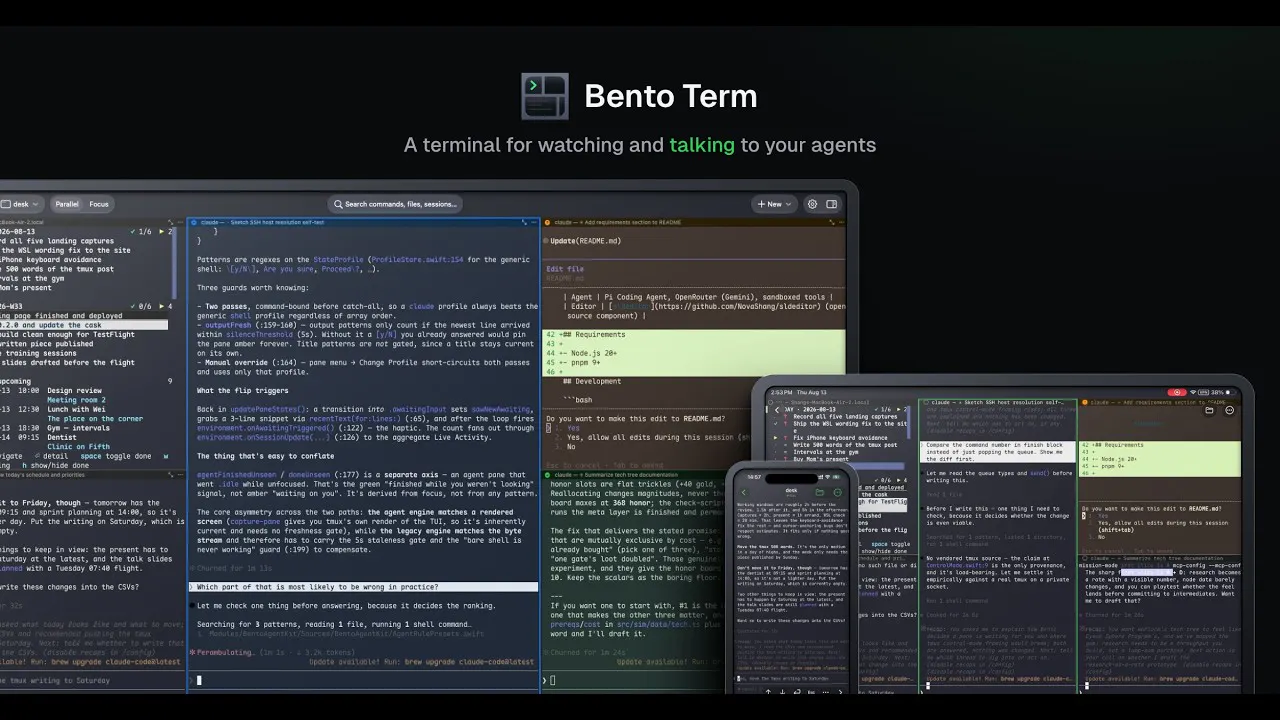Click the "Clinic on Fifth" location line

click(x=81, y=447)
